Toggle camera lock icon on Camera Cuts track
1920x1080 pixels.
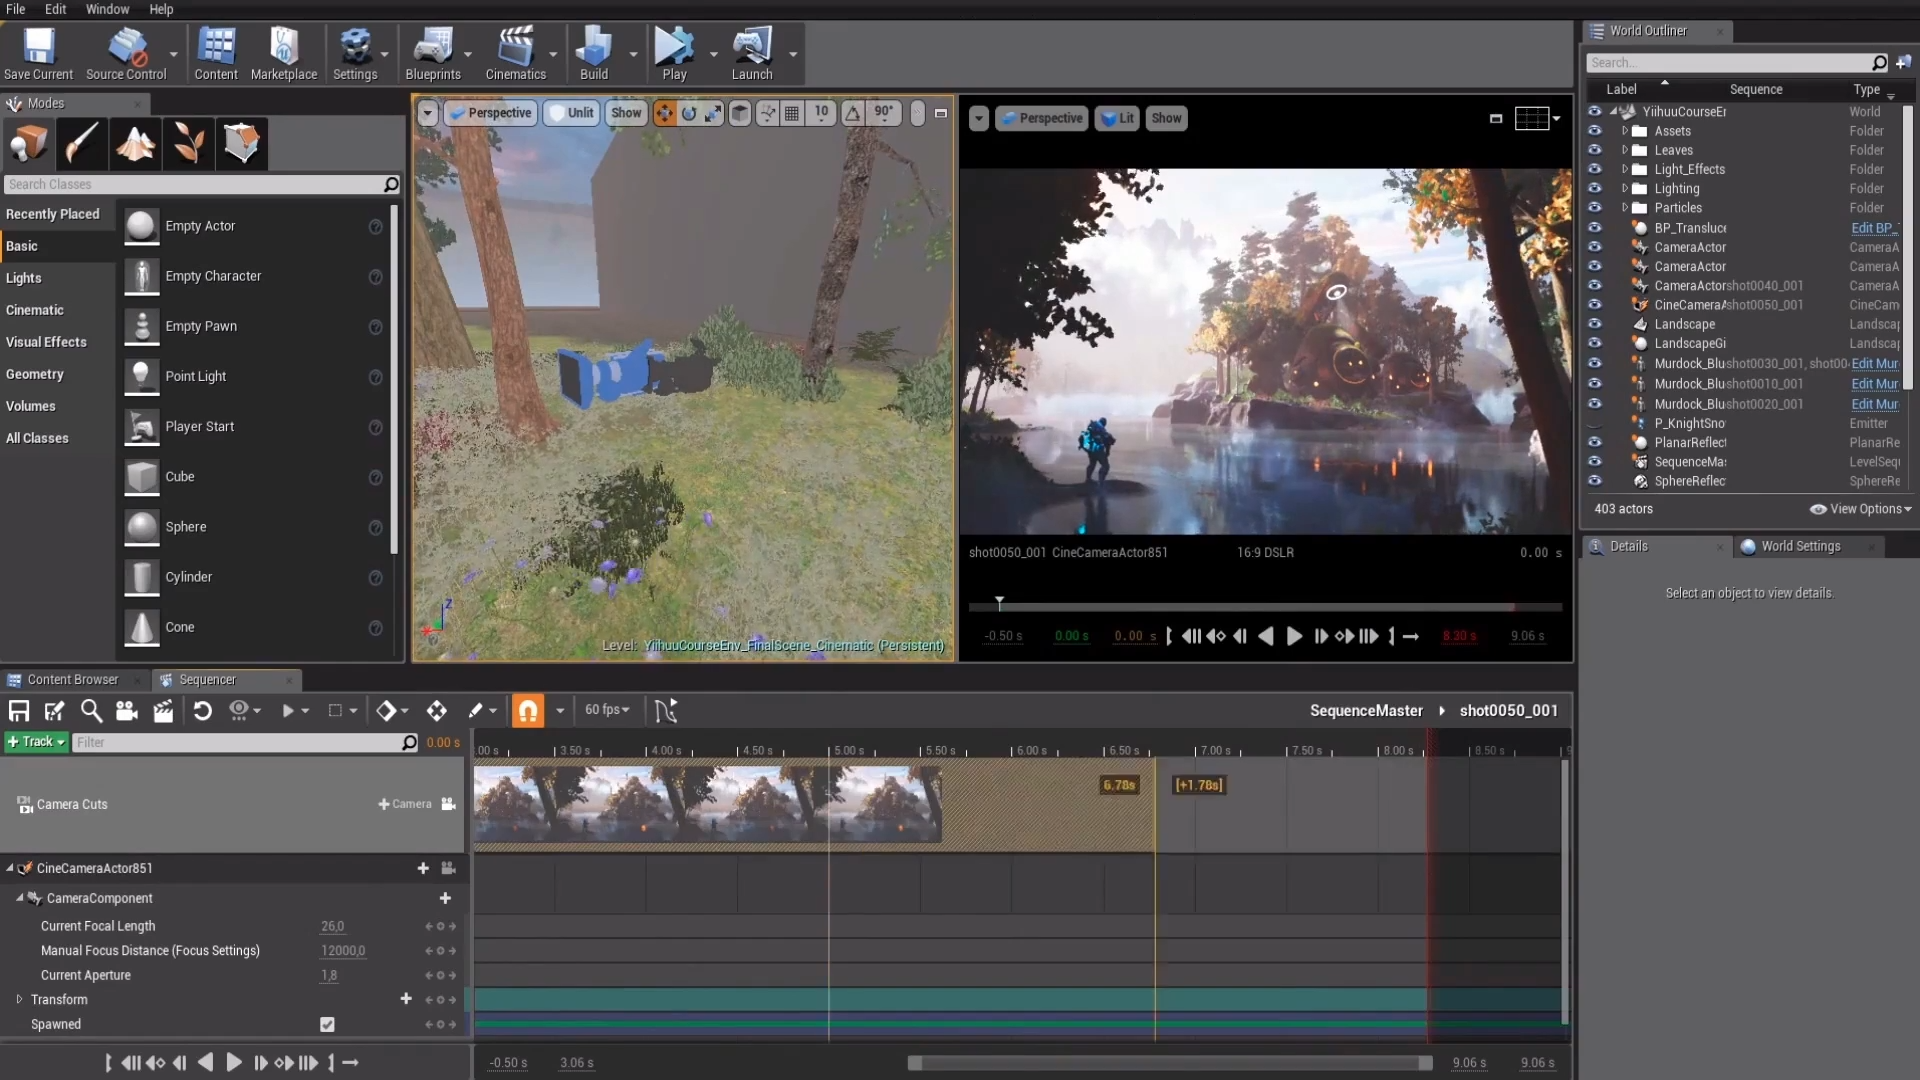tap(449, 804)
